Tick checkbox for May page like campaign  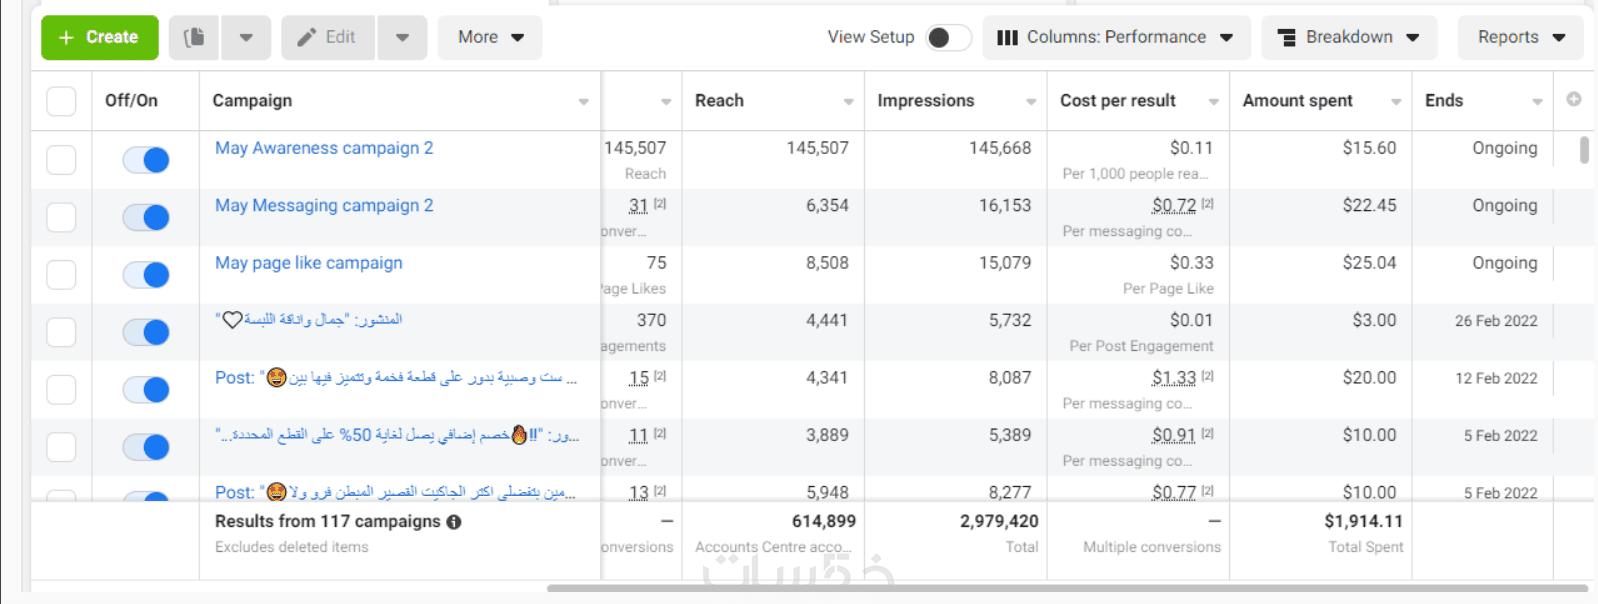[61, 275]
